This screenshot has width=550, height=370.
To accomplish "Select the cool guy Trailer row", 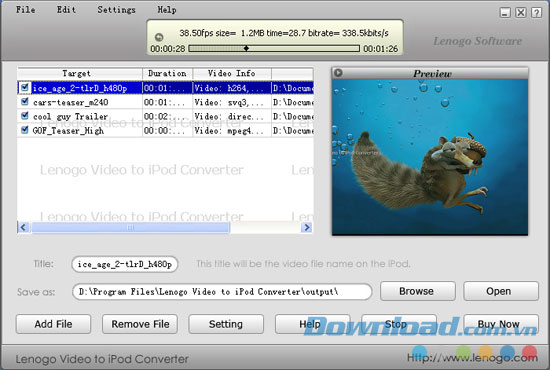I will 165,116.
